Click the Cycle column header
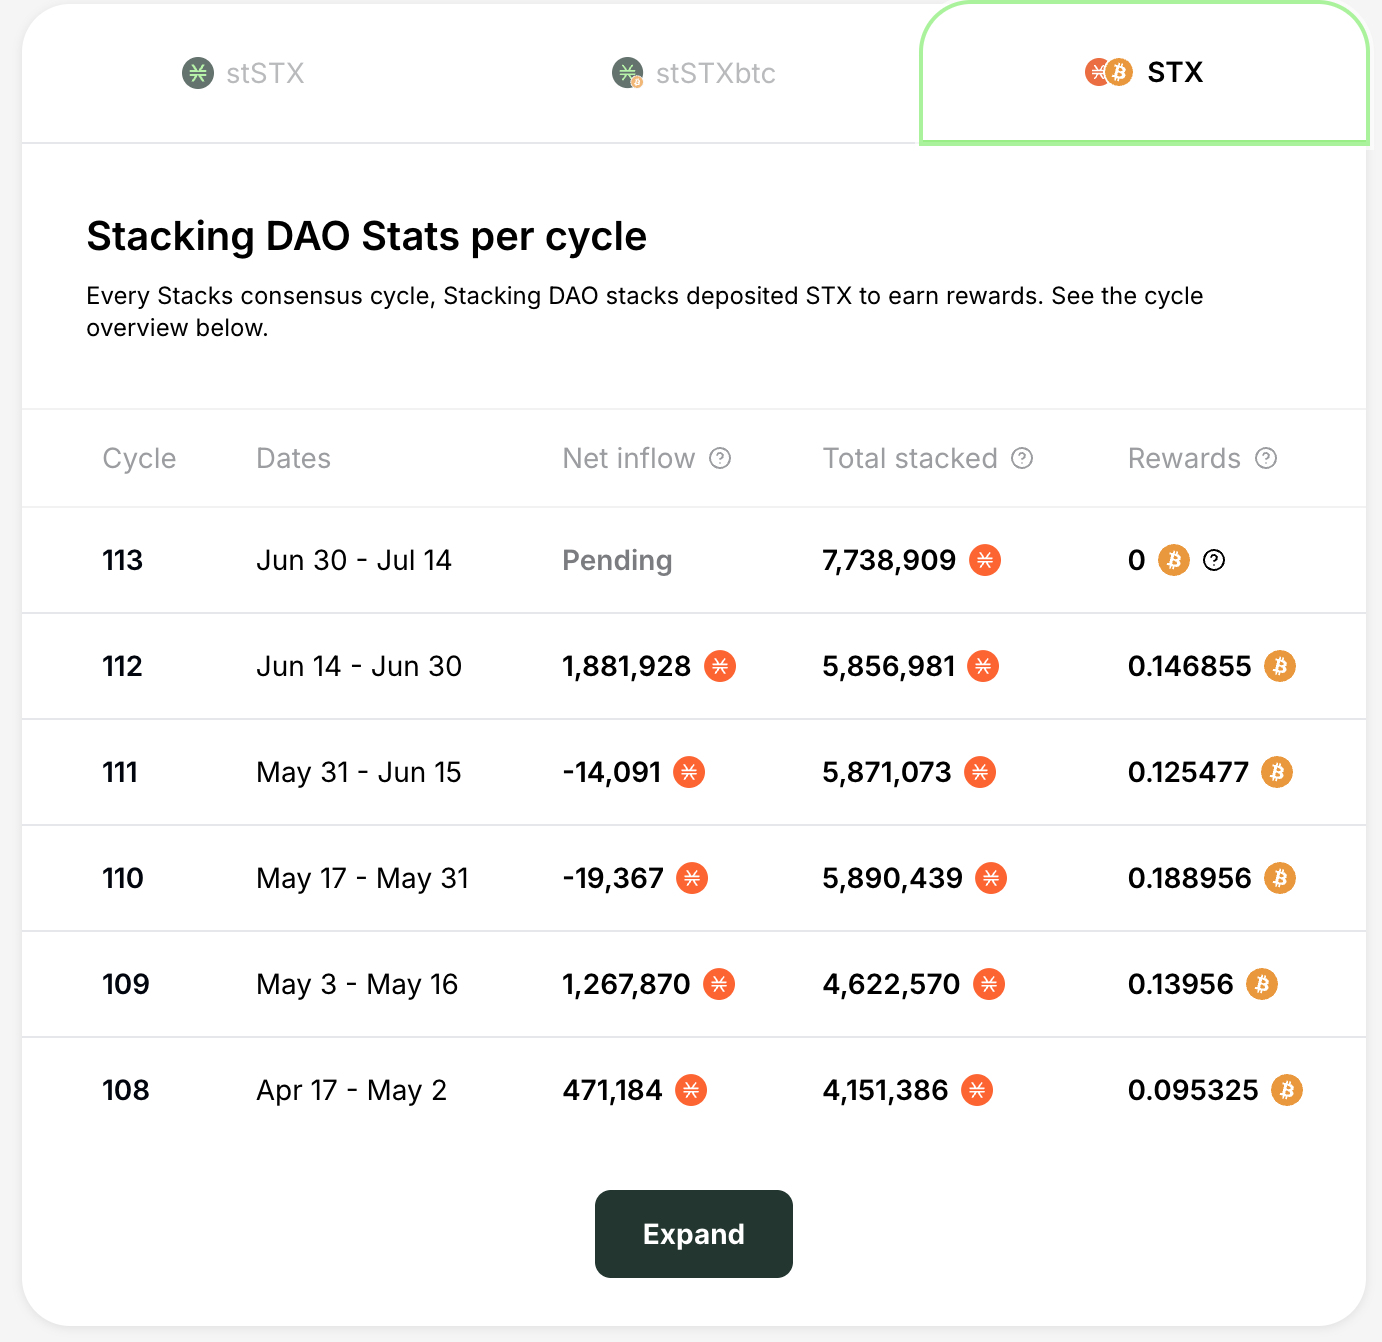Viewport: 1382px width, 1342px height. 139,458
